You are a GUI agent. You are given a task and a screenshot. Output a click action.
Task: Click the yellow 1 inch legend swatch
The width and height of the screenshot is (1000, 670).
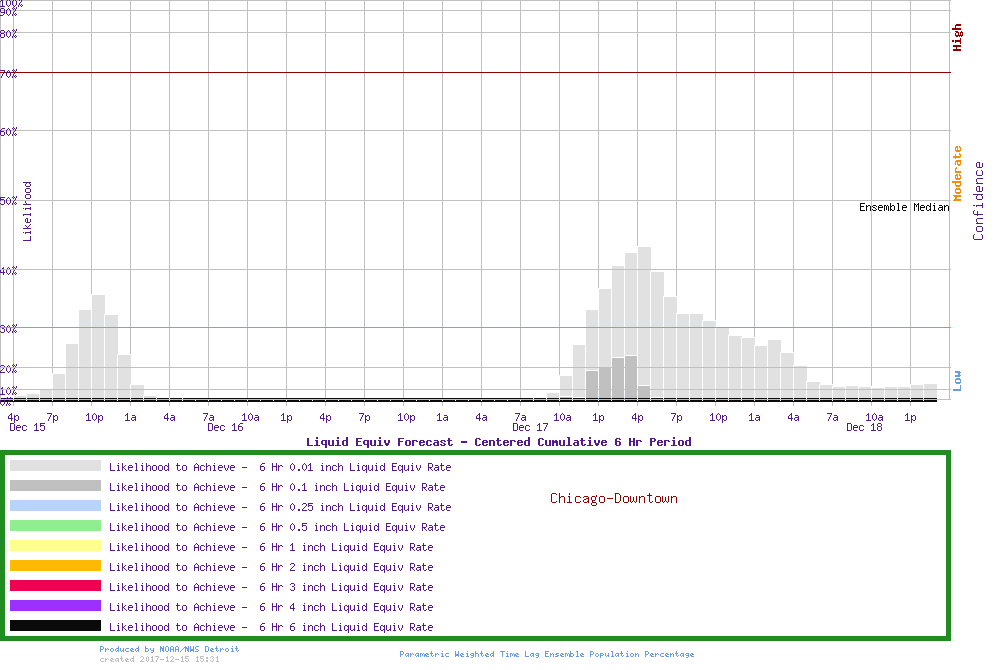click(x=55, y=546)
